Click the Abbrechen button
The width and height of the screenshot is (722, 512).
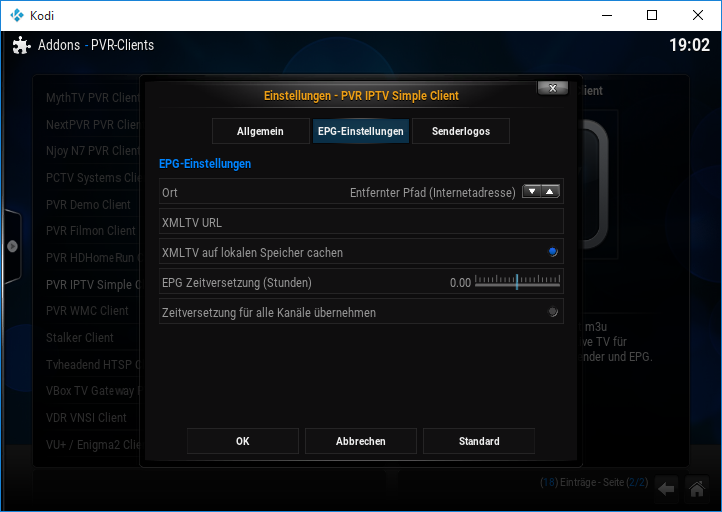point(361,441)
